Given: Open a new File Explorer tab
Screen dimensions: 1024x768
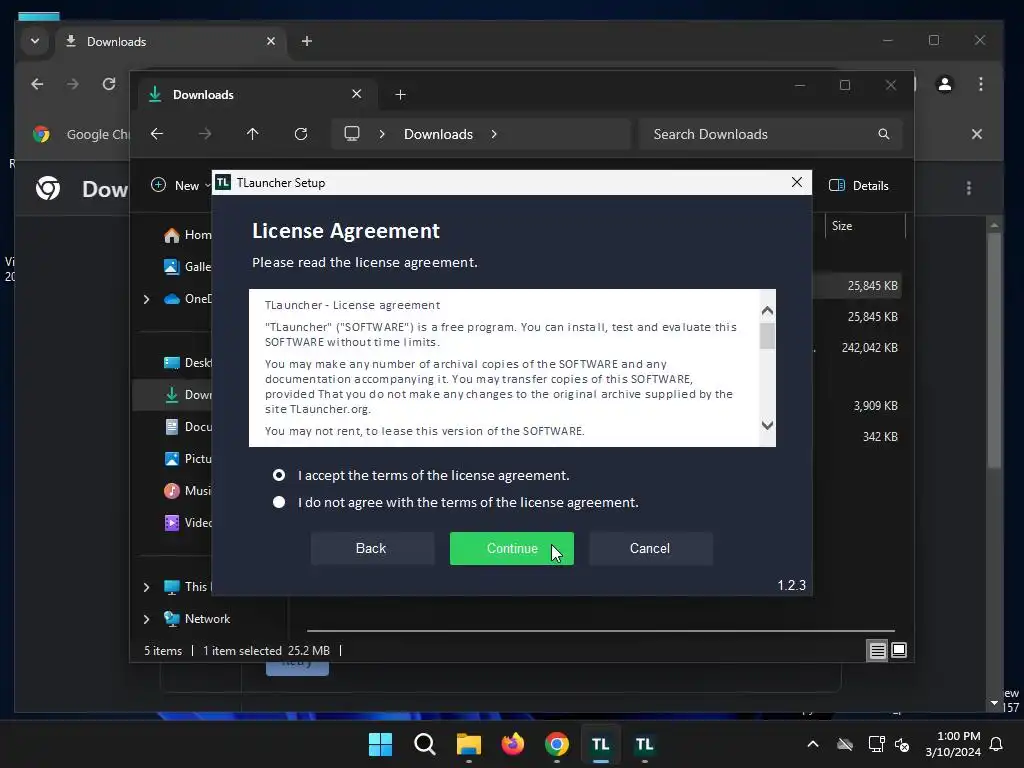Looking at the screenshot, I should [x=400, y=95].
